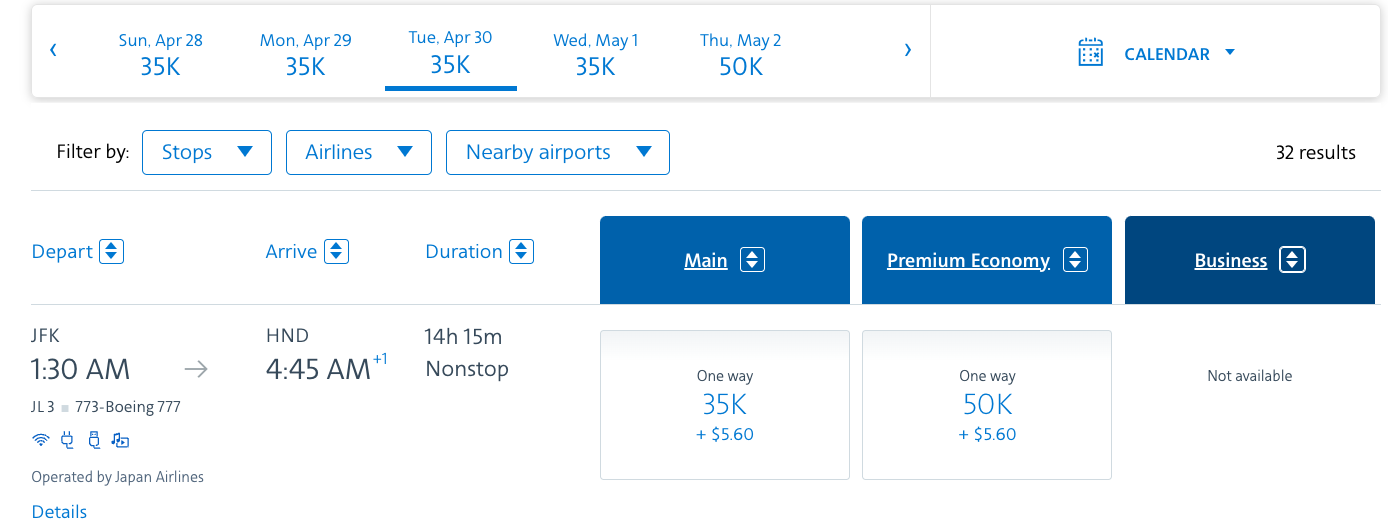Click the next dates right arrow
1388x530 pixels.
point(907,49)
